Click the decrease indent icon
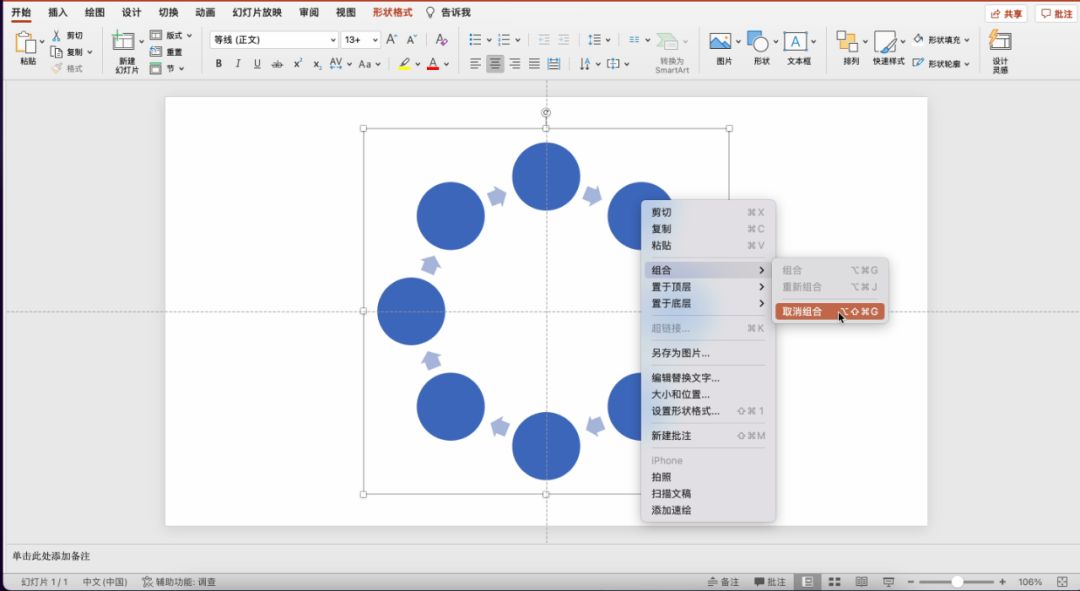Viewport: 1080px width, 591px height. [x=544, y=40]
